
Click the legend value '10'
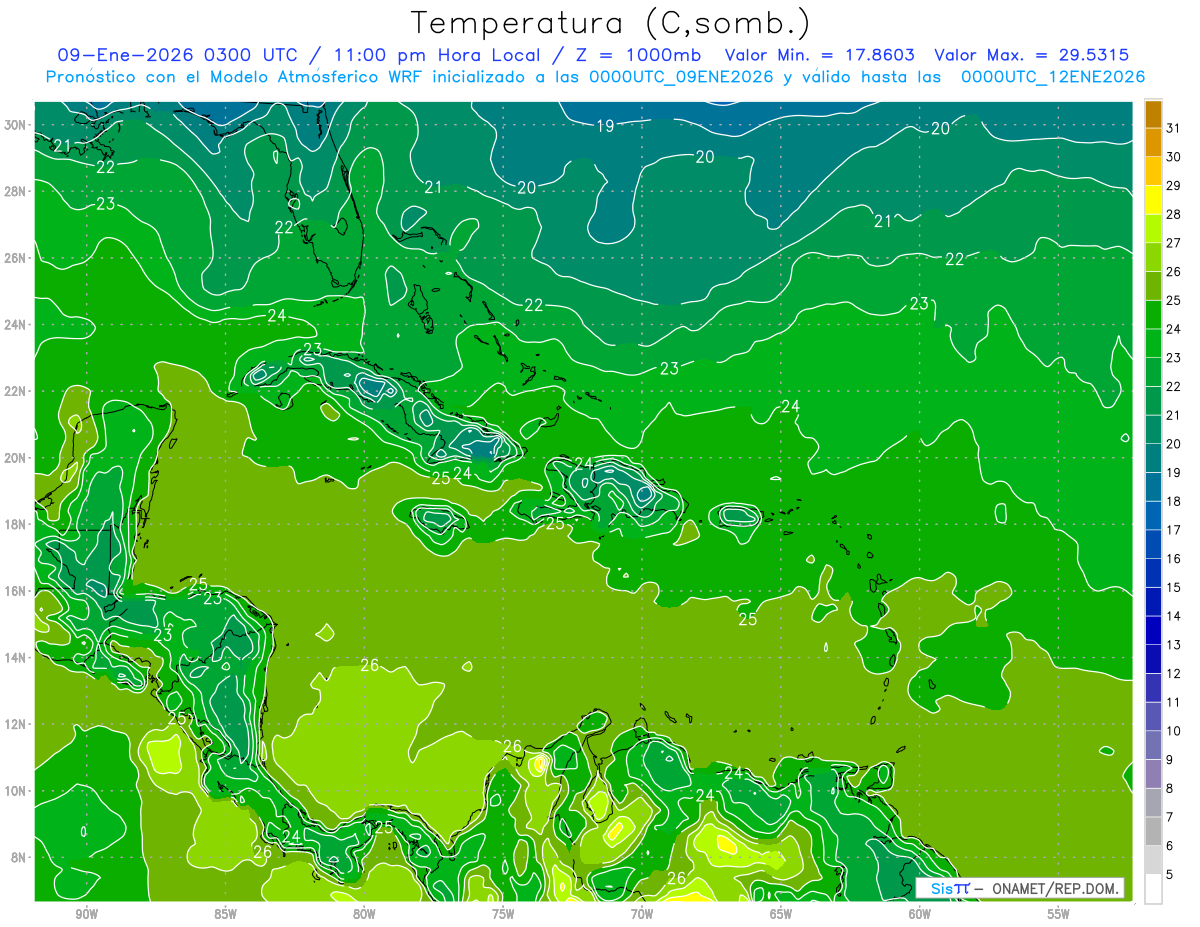click(1173, 731)
